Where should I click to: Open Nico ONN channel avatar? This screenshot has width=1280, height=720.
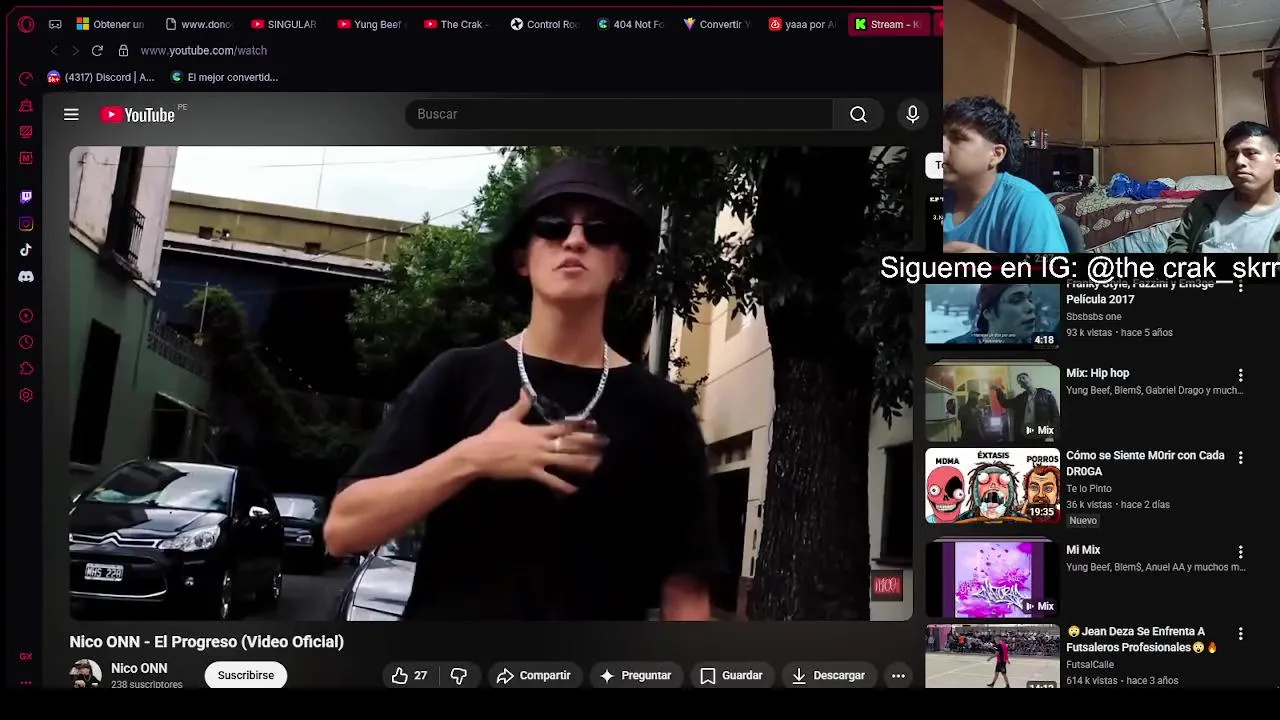click(85, 675)
